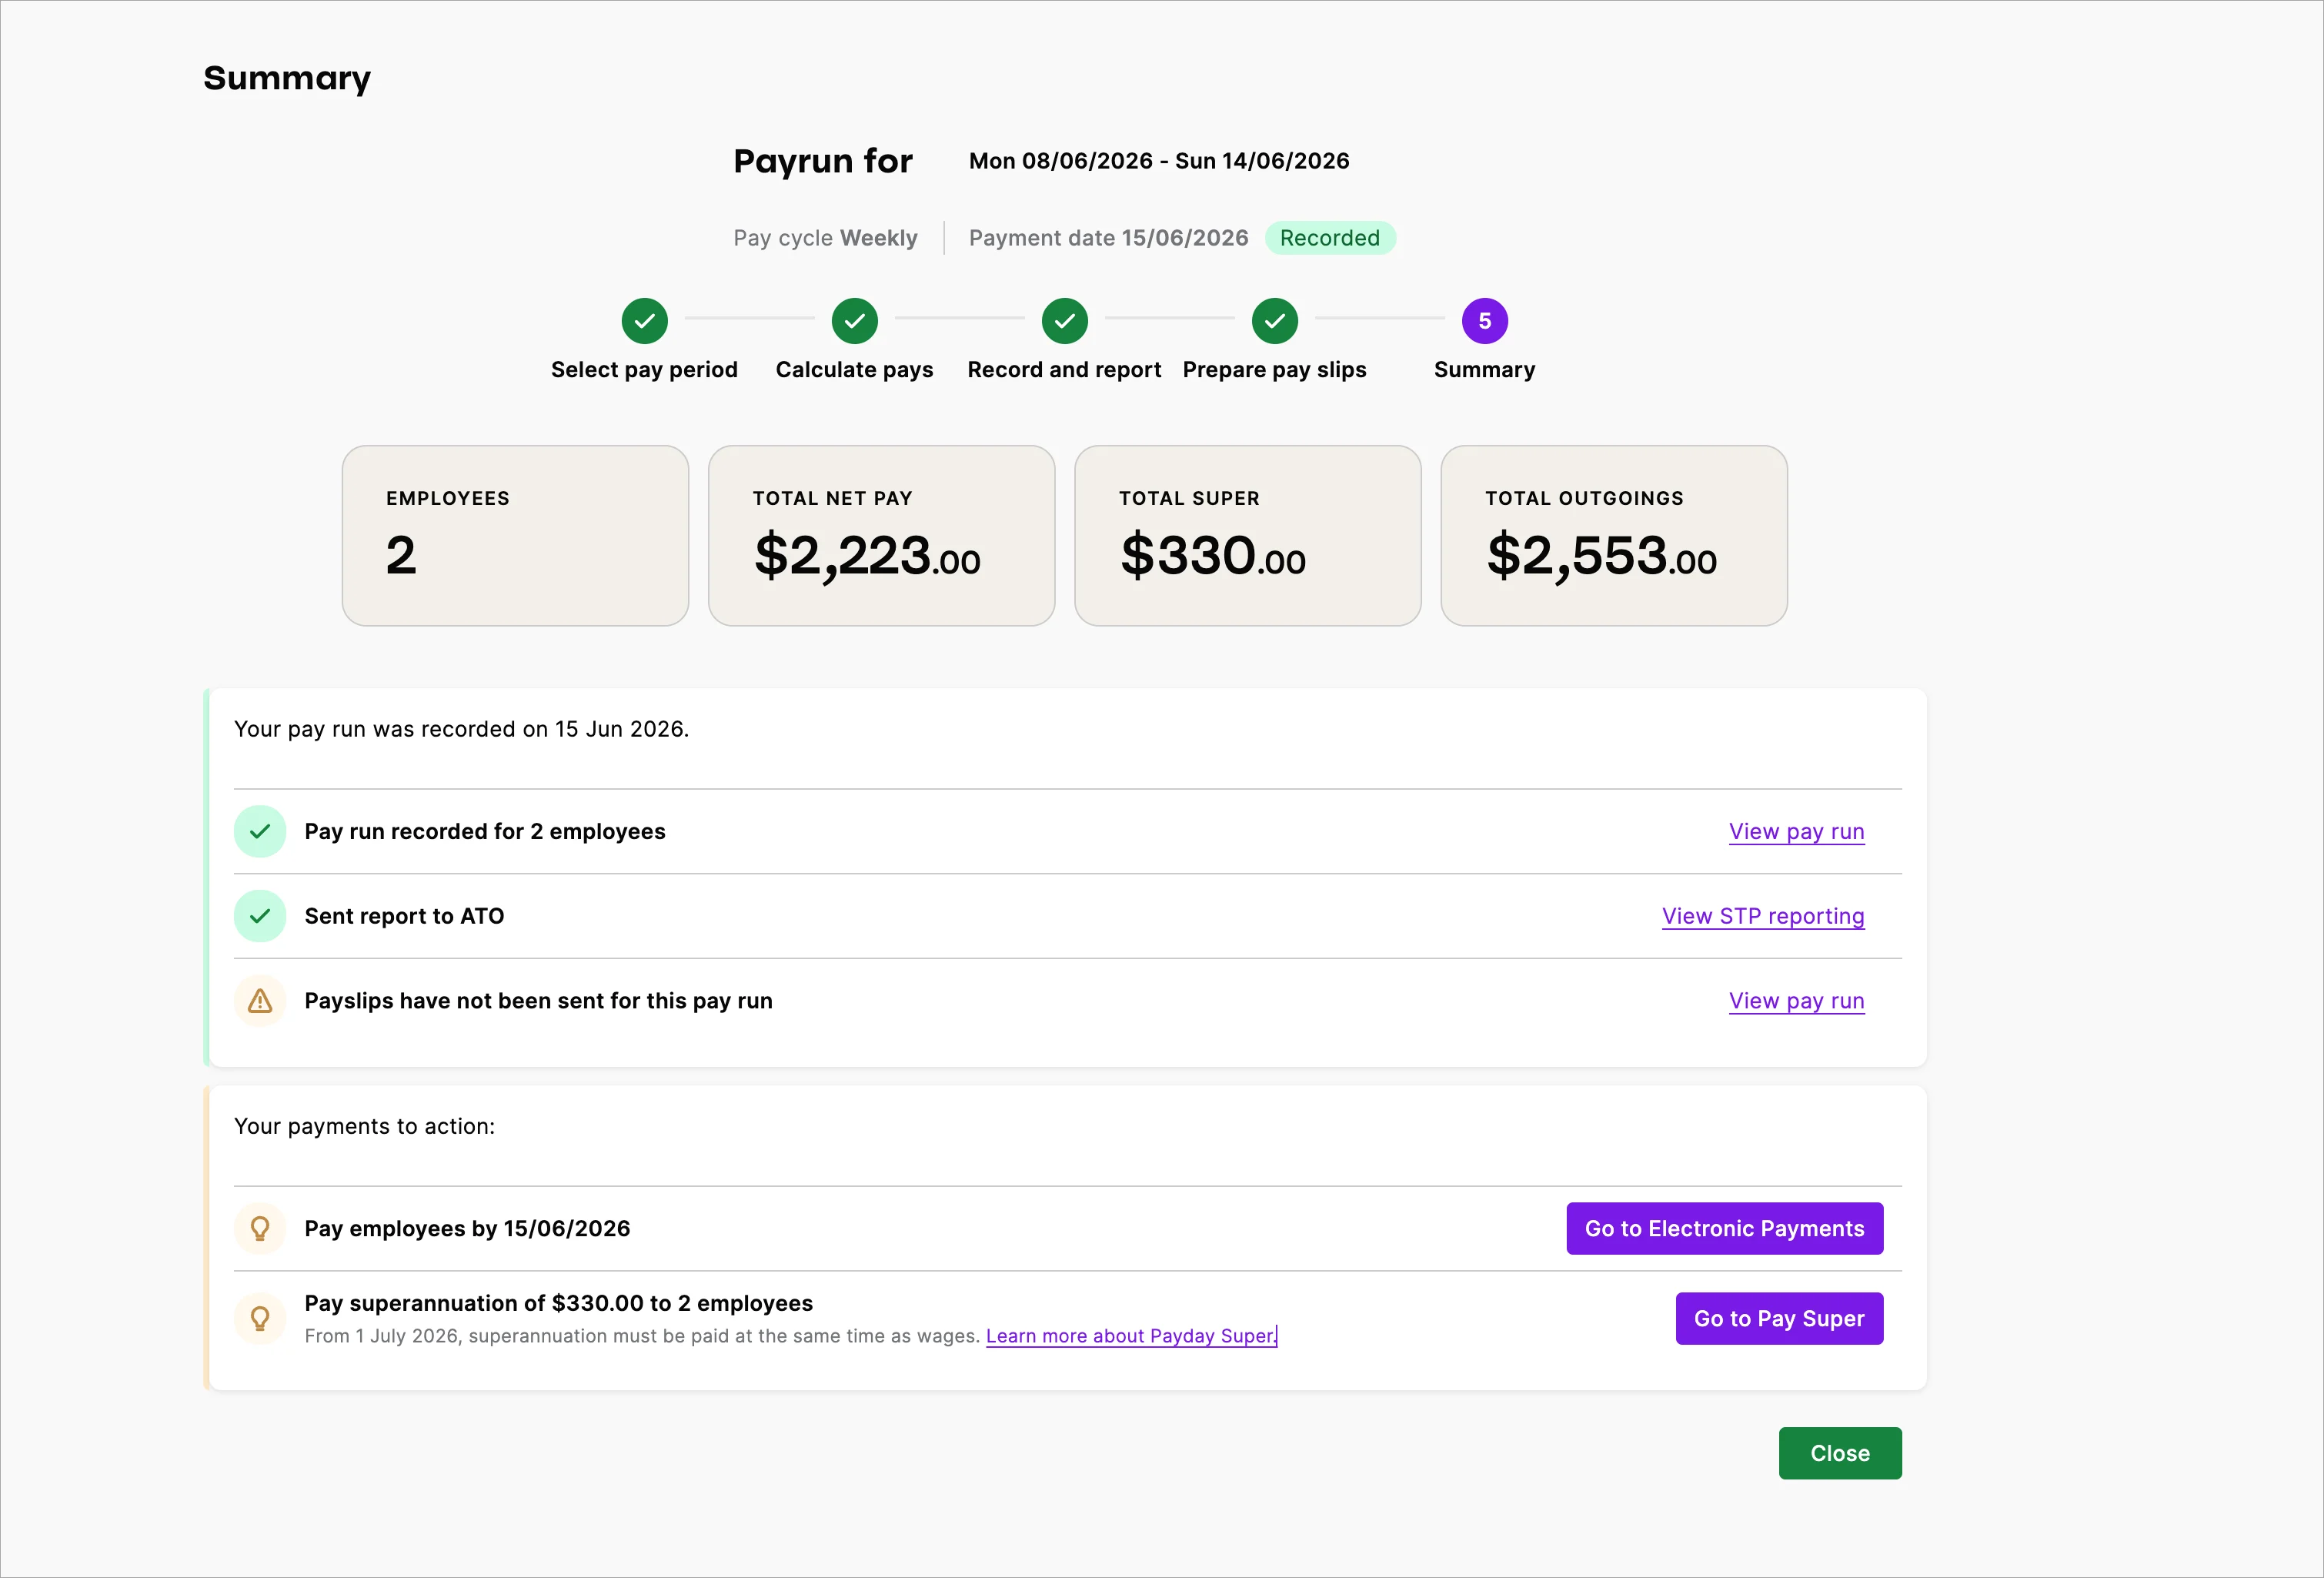
Task: Click Learn more about Payday Super
Action: (x=1129, y=1336)
